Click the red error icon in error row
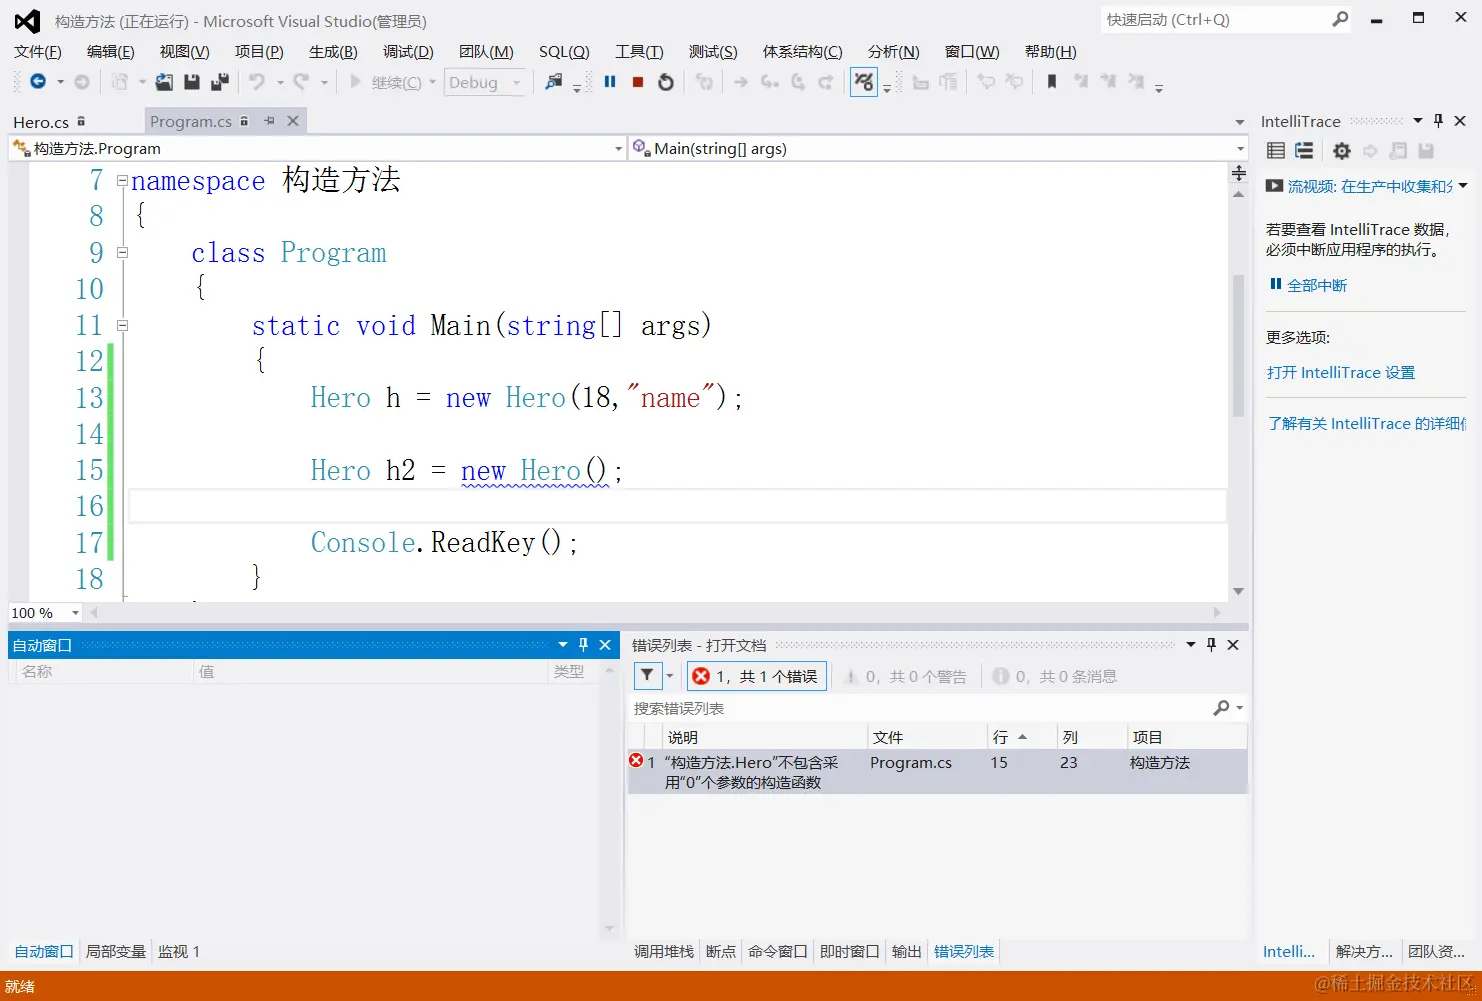The height and width of the screenshot is (1001, 1482). (x=636, y=761)
